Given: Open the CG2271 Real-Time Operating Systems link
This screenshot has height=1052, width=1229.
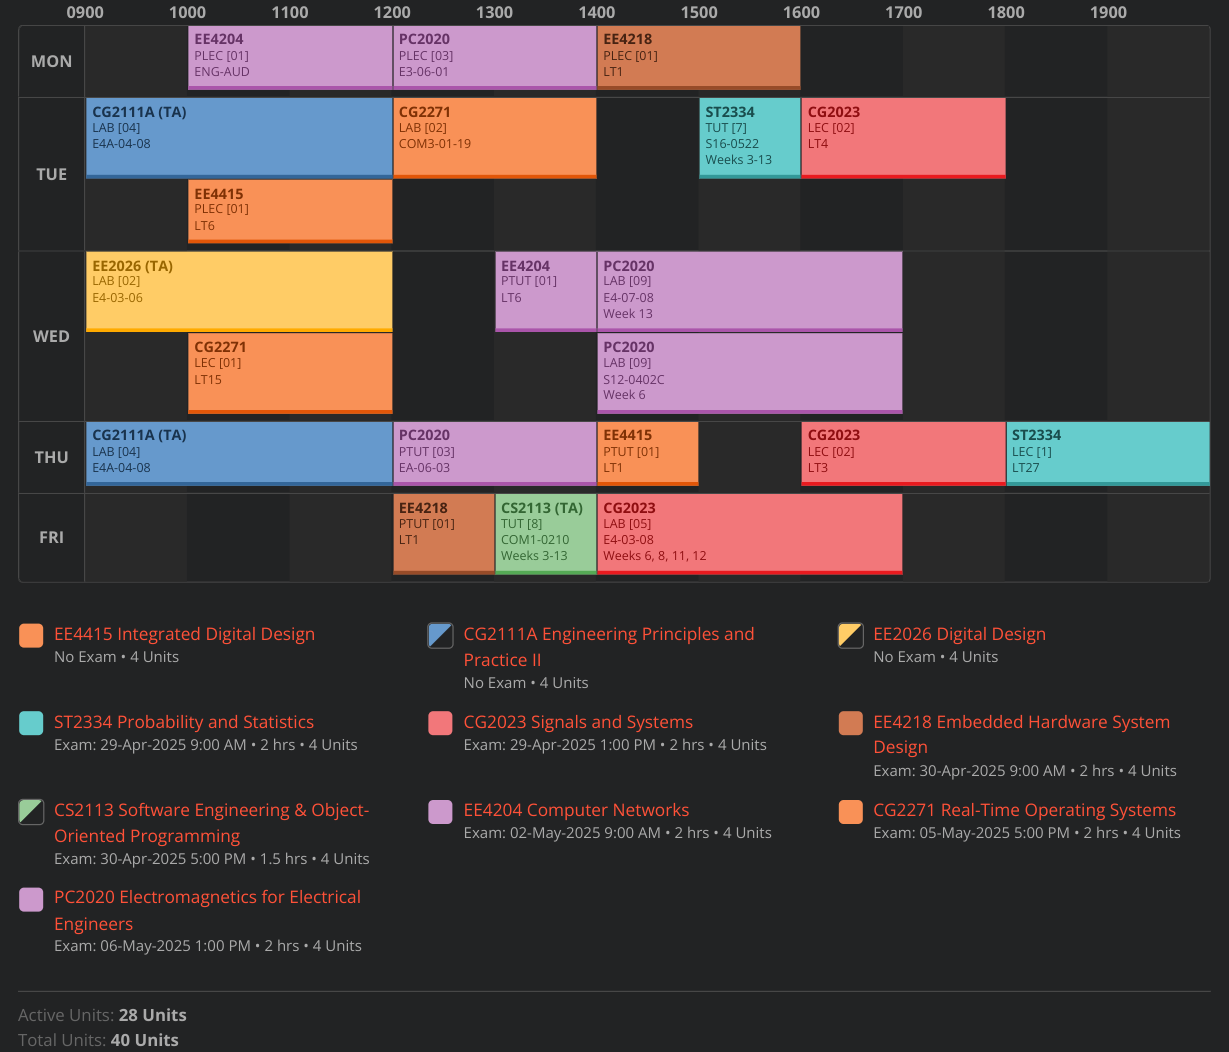Looking at the screenshot, I should coord(1024,810).
